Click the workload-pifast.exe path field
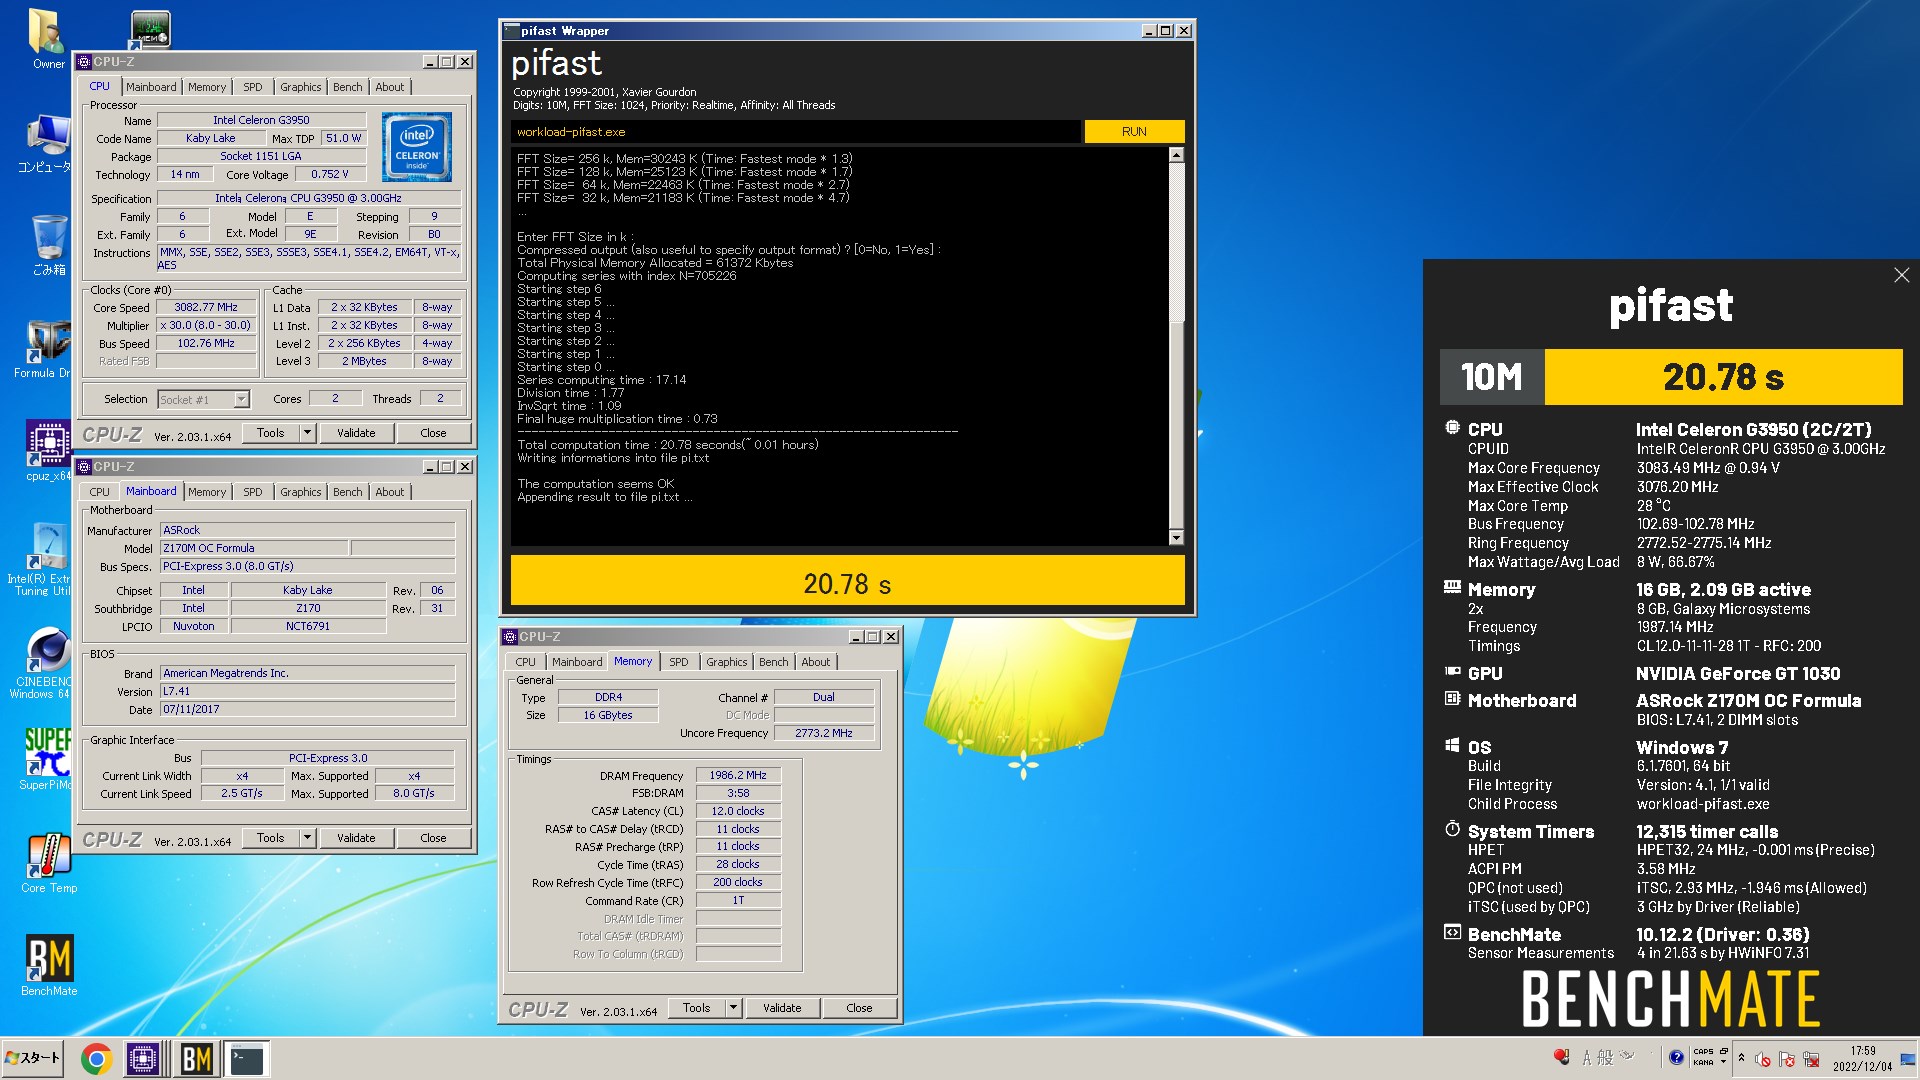 click(796, 131)
